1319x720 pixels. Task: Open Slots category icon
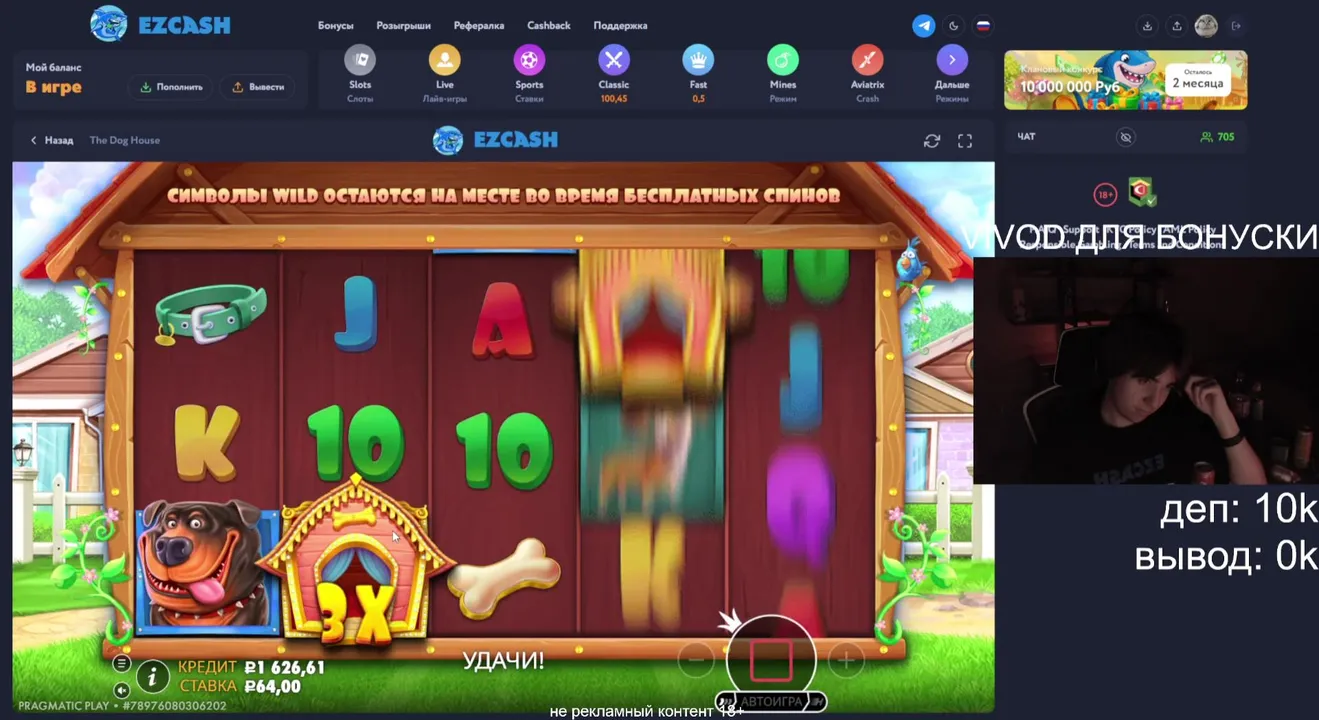(x=360, y=61)
